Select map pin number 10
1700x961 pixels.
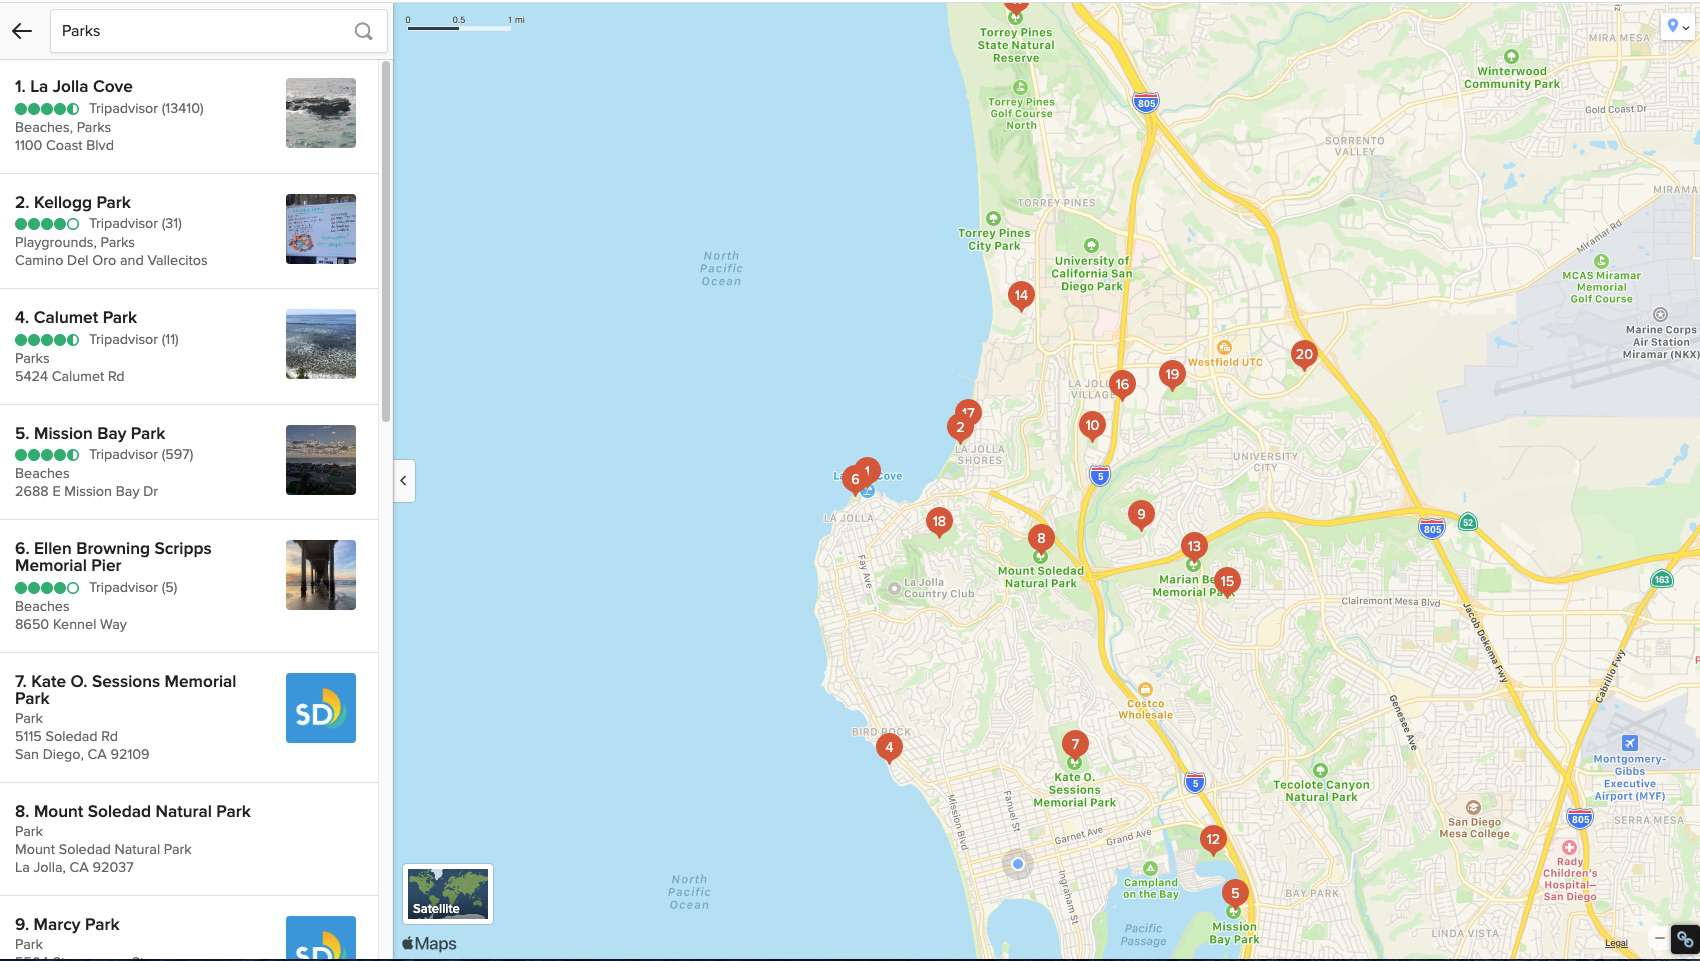(x=1092, y=425)
